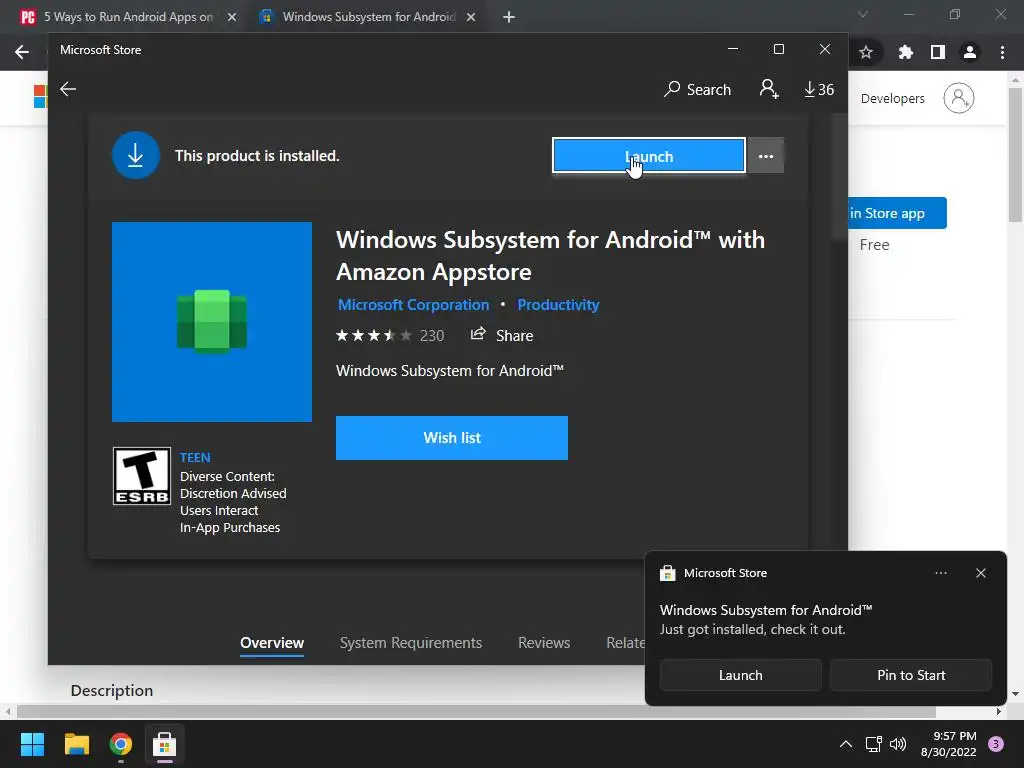
Task: Dismiss the Microsoft Store notification
Action: coord(981,573)
